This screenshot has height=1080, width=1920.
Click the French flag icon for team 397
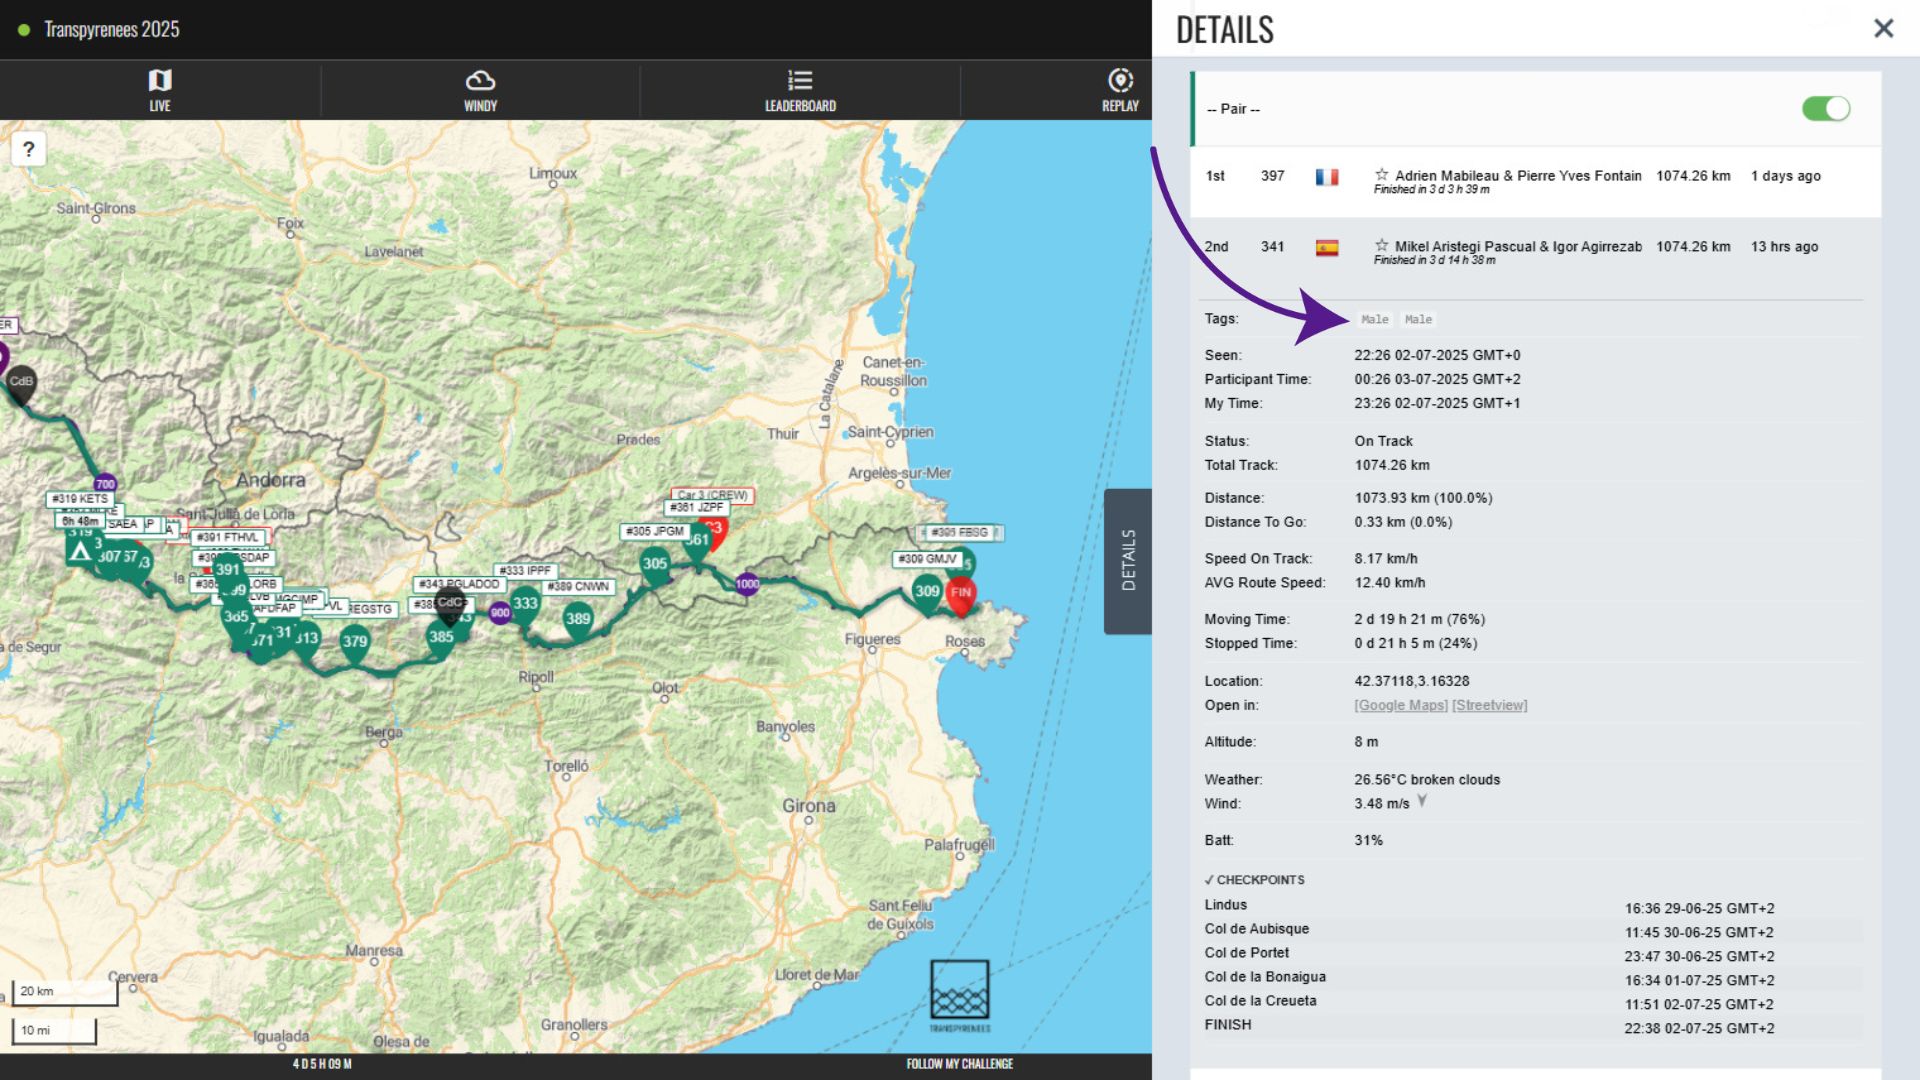1327,177
